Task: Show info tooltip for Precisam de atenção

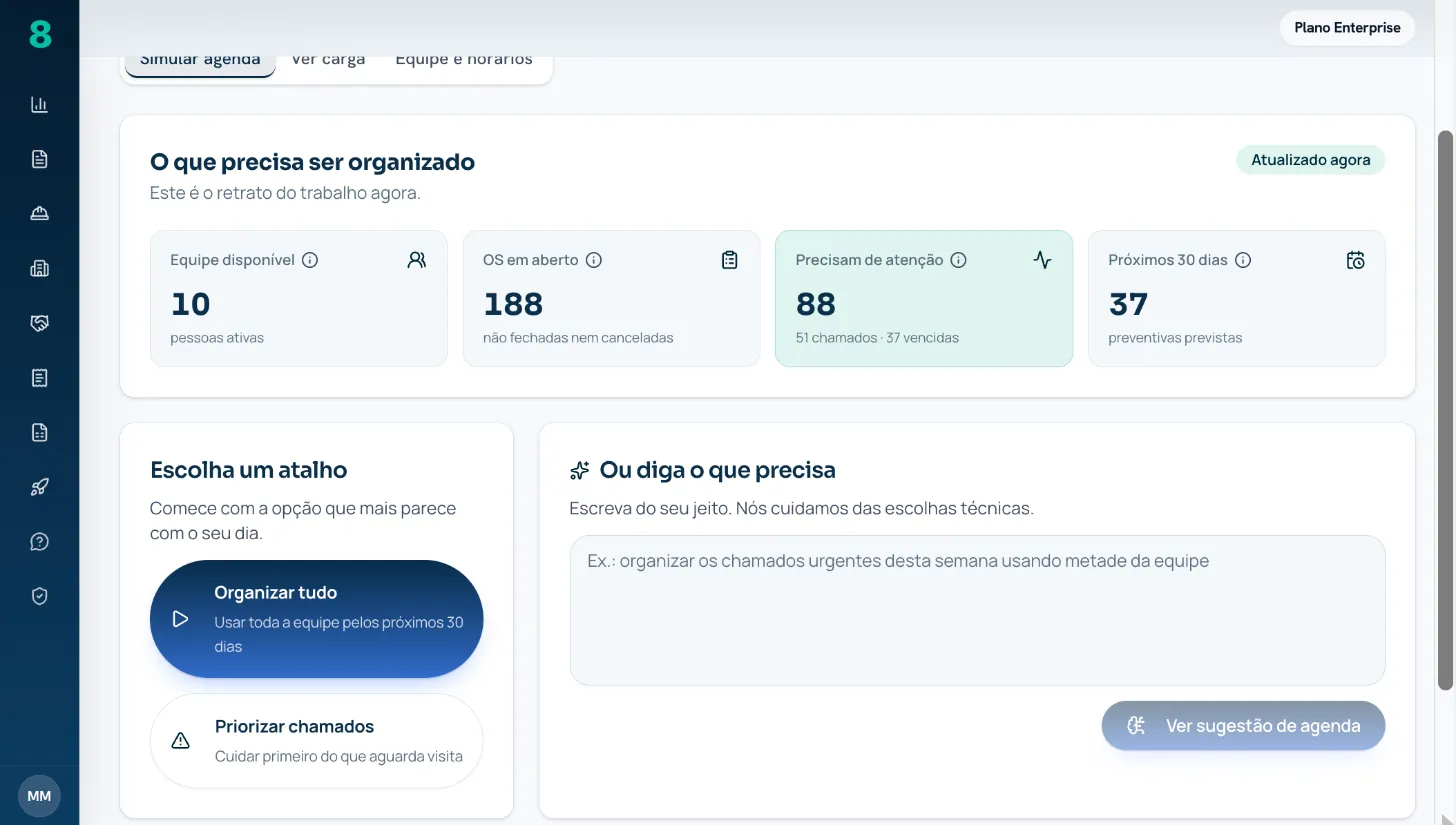Action: (x=958, y=260)
